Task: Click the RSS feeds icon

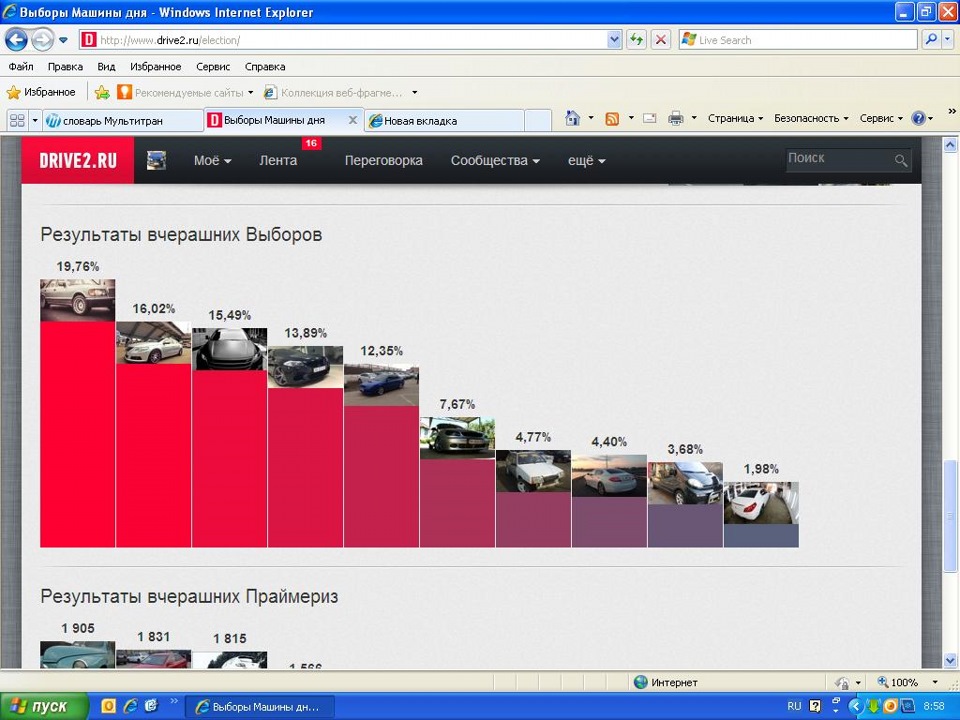Action: pyautogui.click(x=612, y=119)
